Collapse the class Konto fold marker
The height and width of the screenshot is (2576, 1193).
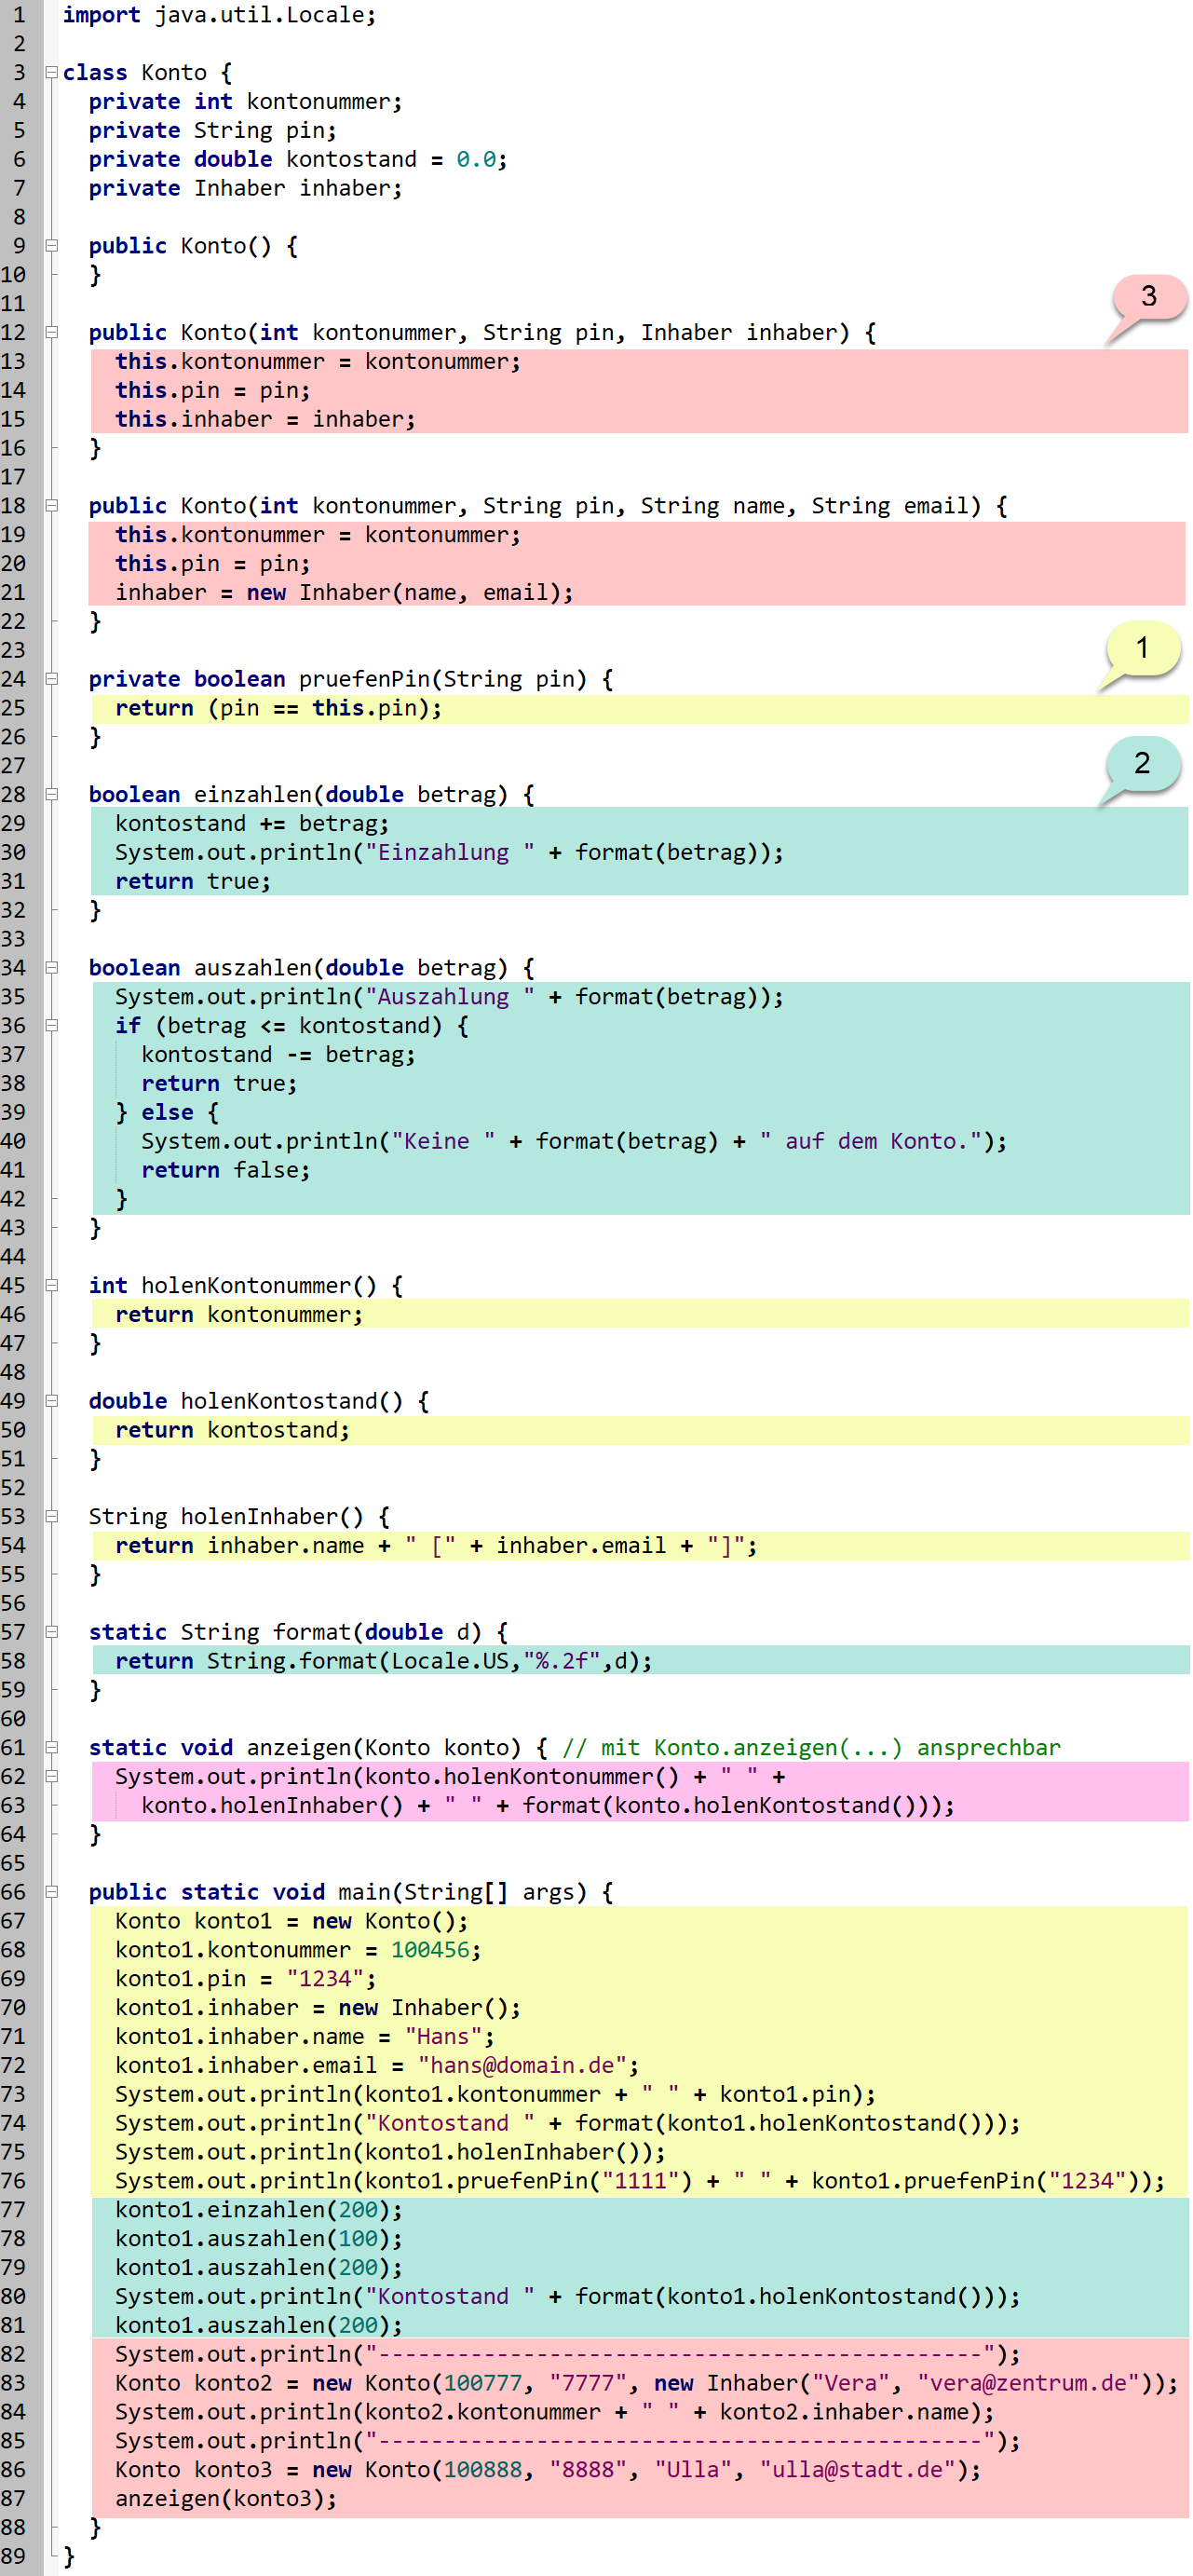point(51,73)
